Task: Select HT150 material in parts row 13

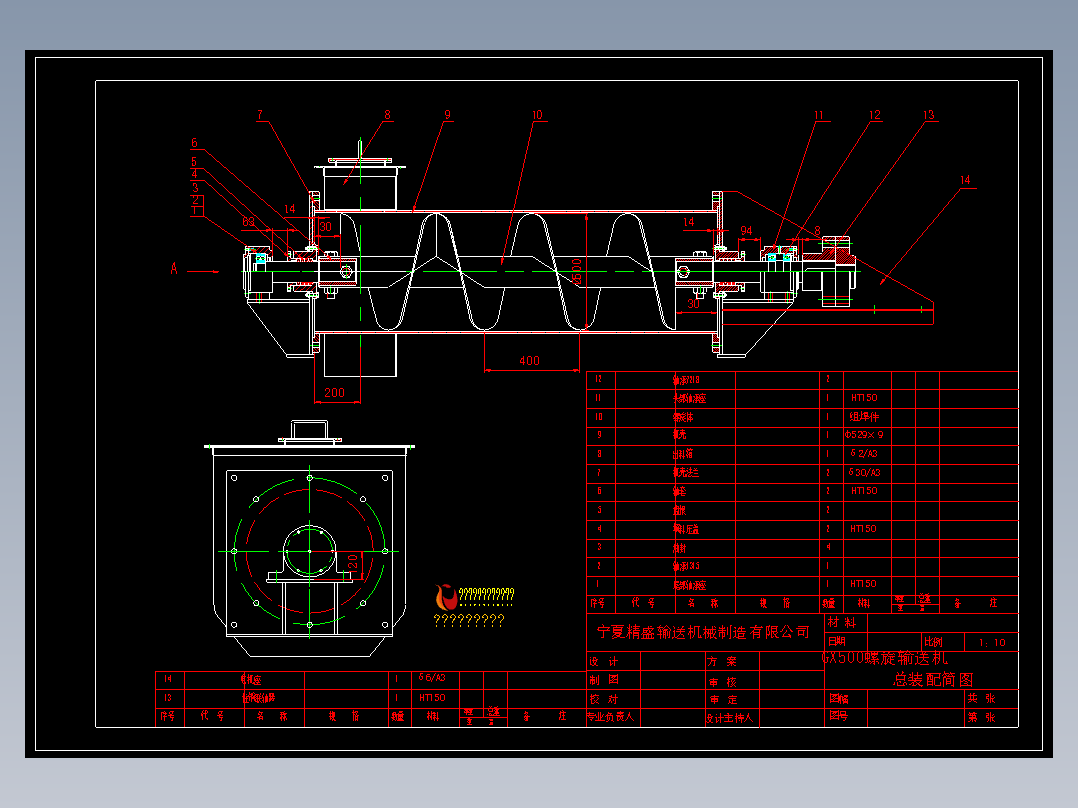Action: point(432,697)
